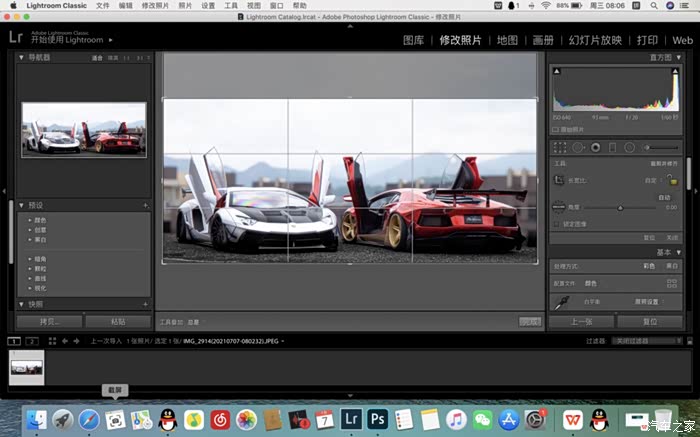Click the aspect ratio lock icon
The image size is (700, 437).
point(673,180)
